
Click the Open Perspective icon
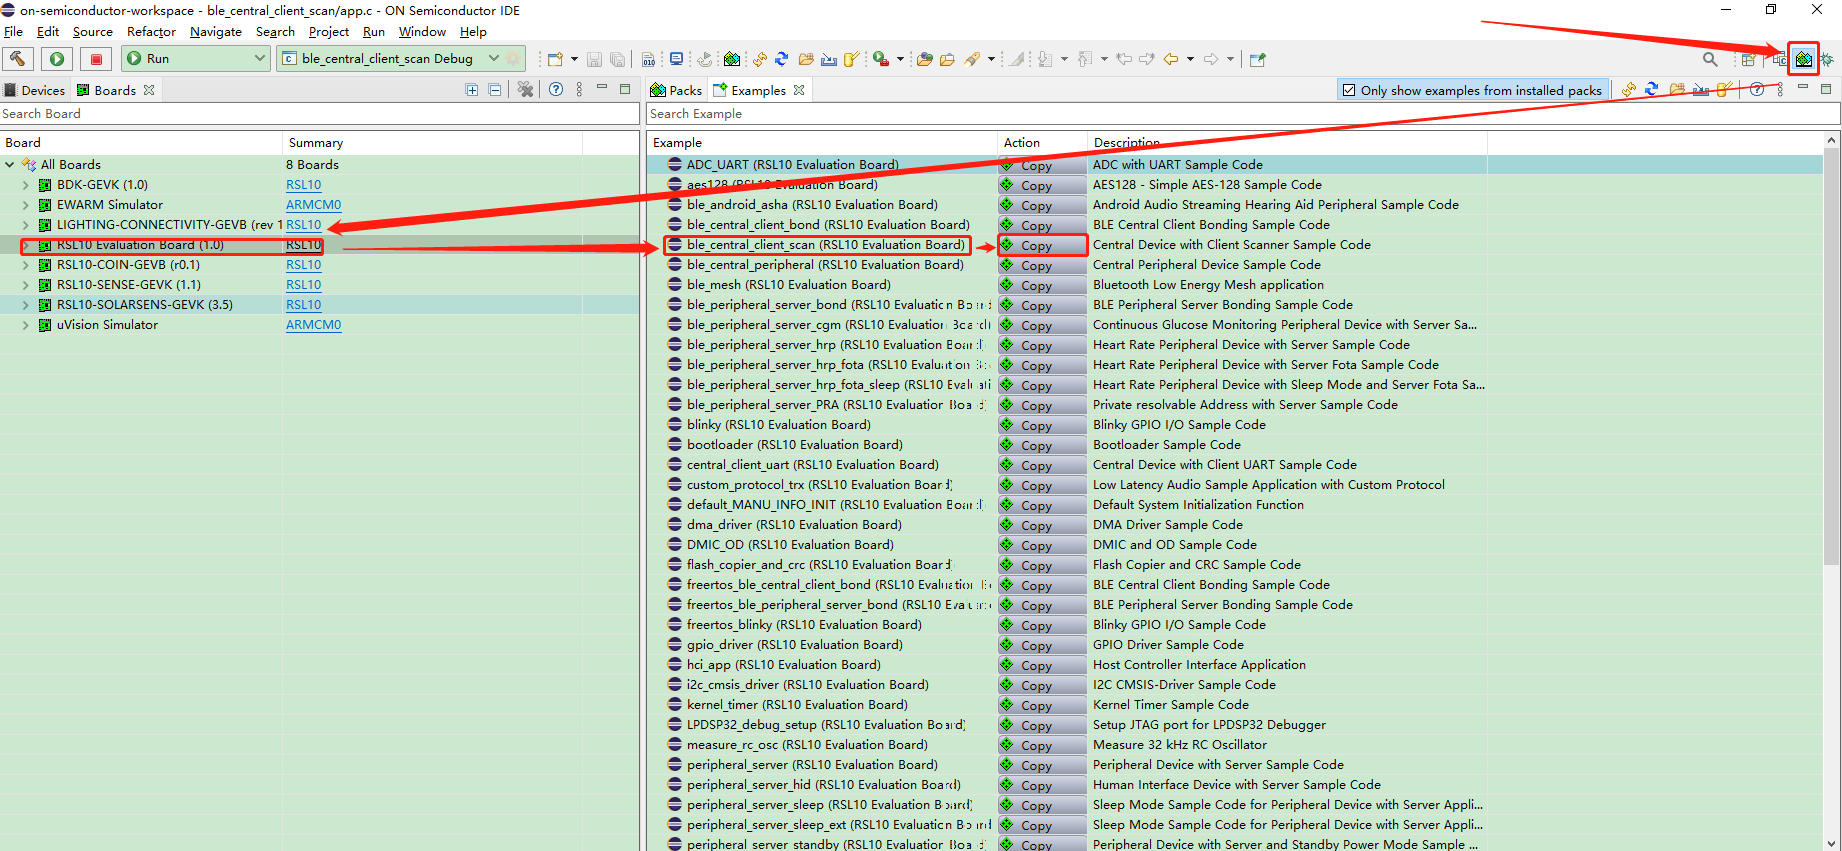[x=1748, y=59]
